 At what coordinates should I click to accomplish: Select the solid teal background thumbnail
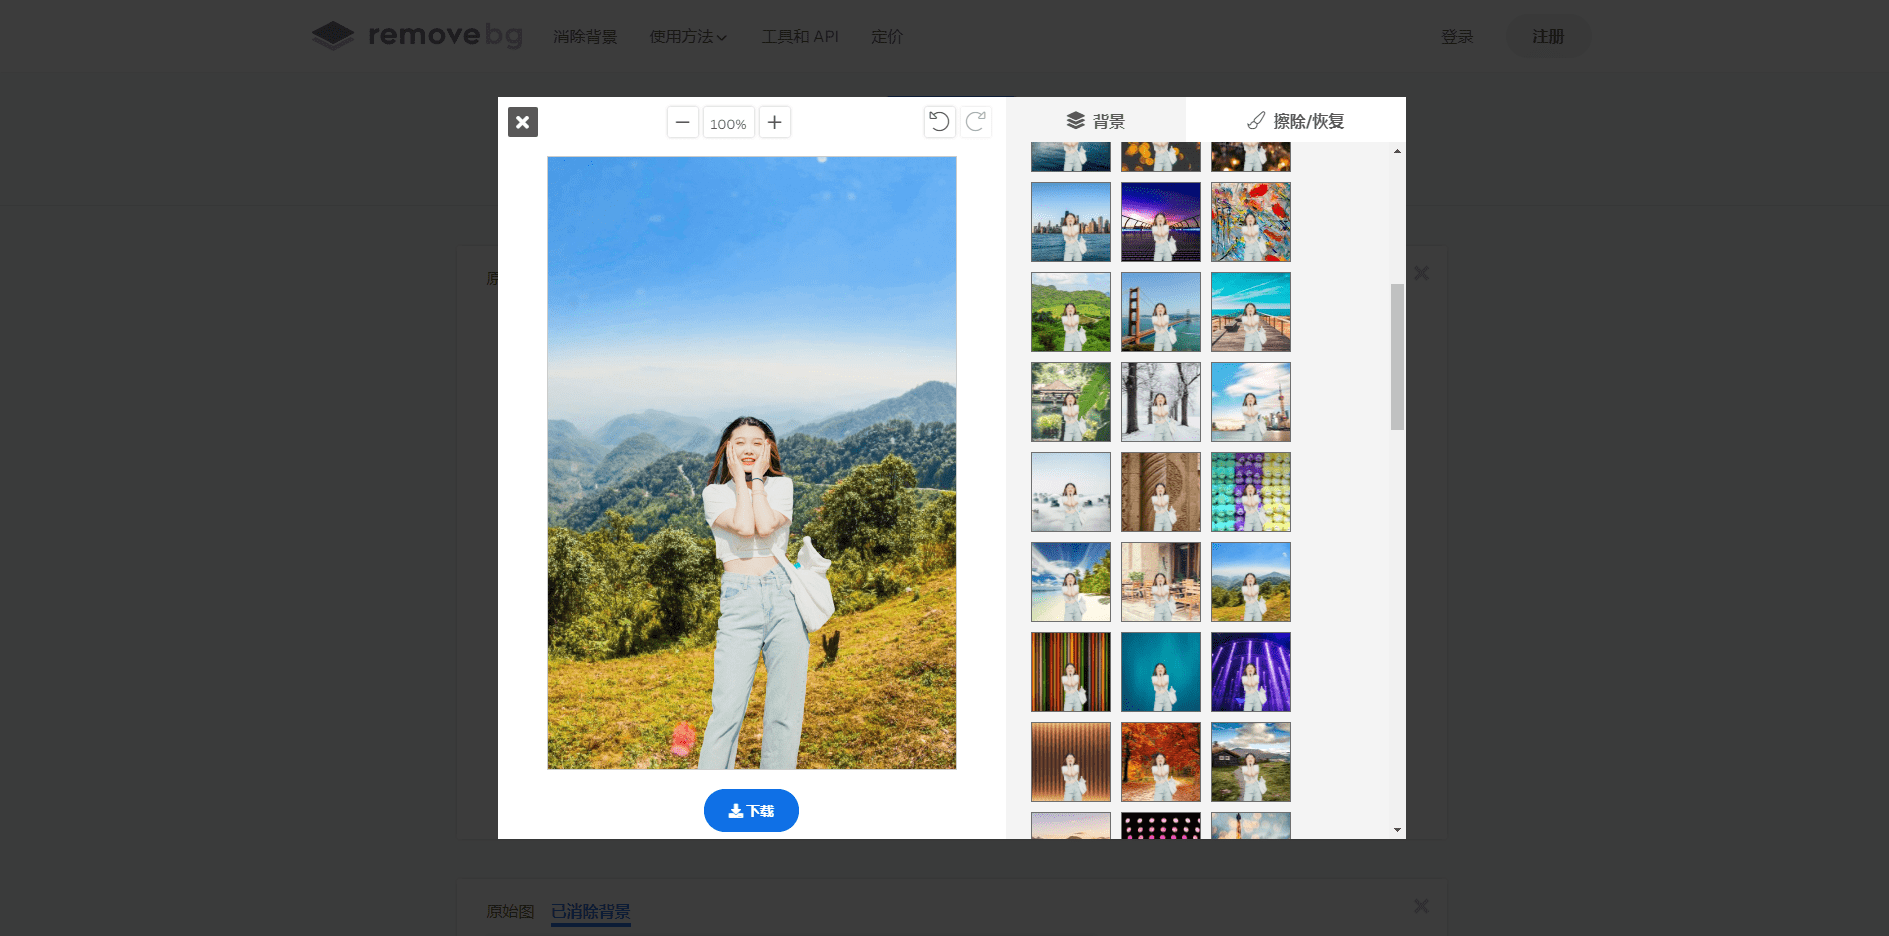point(1161,672)
